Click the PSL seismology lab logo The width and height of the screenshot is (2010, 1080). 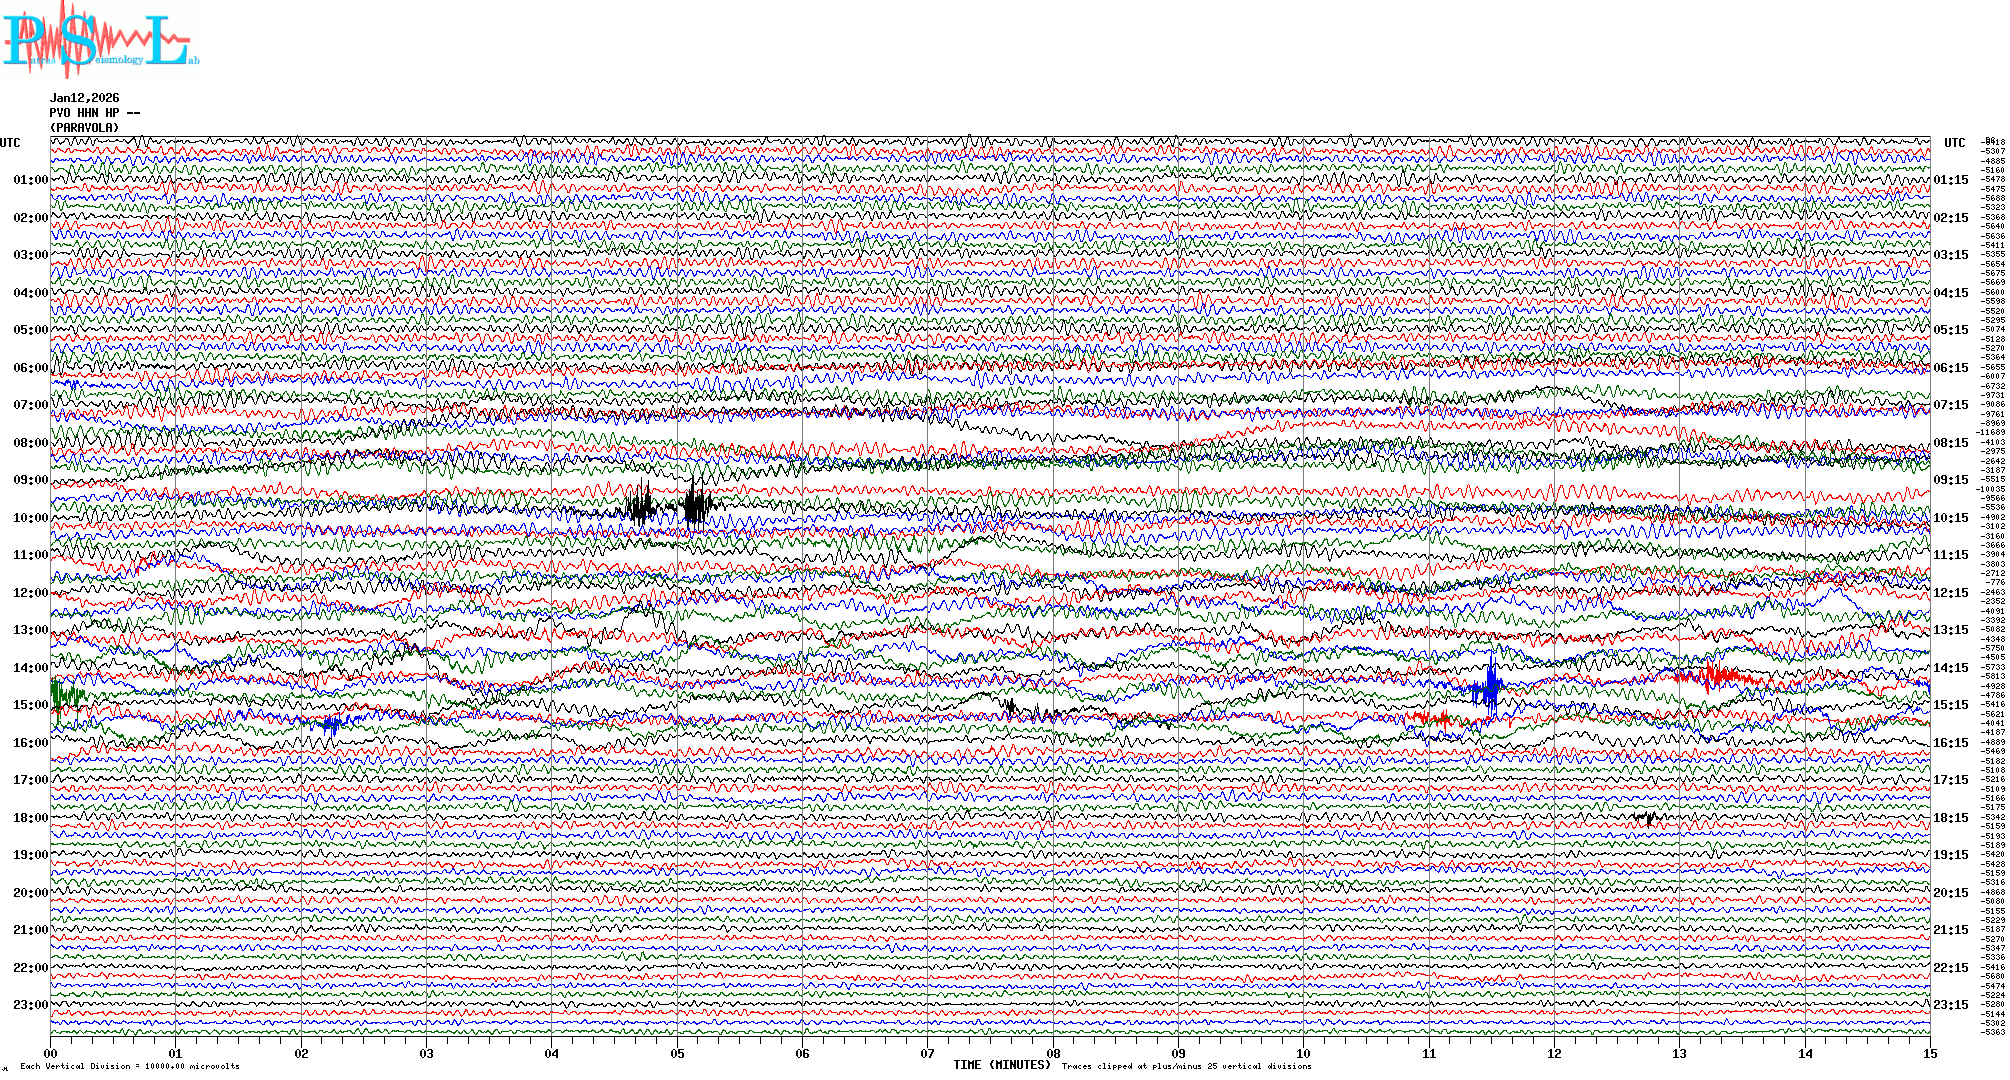point(100,40)
